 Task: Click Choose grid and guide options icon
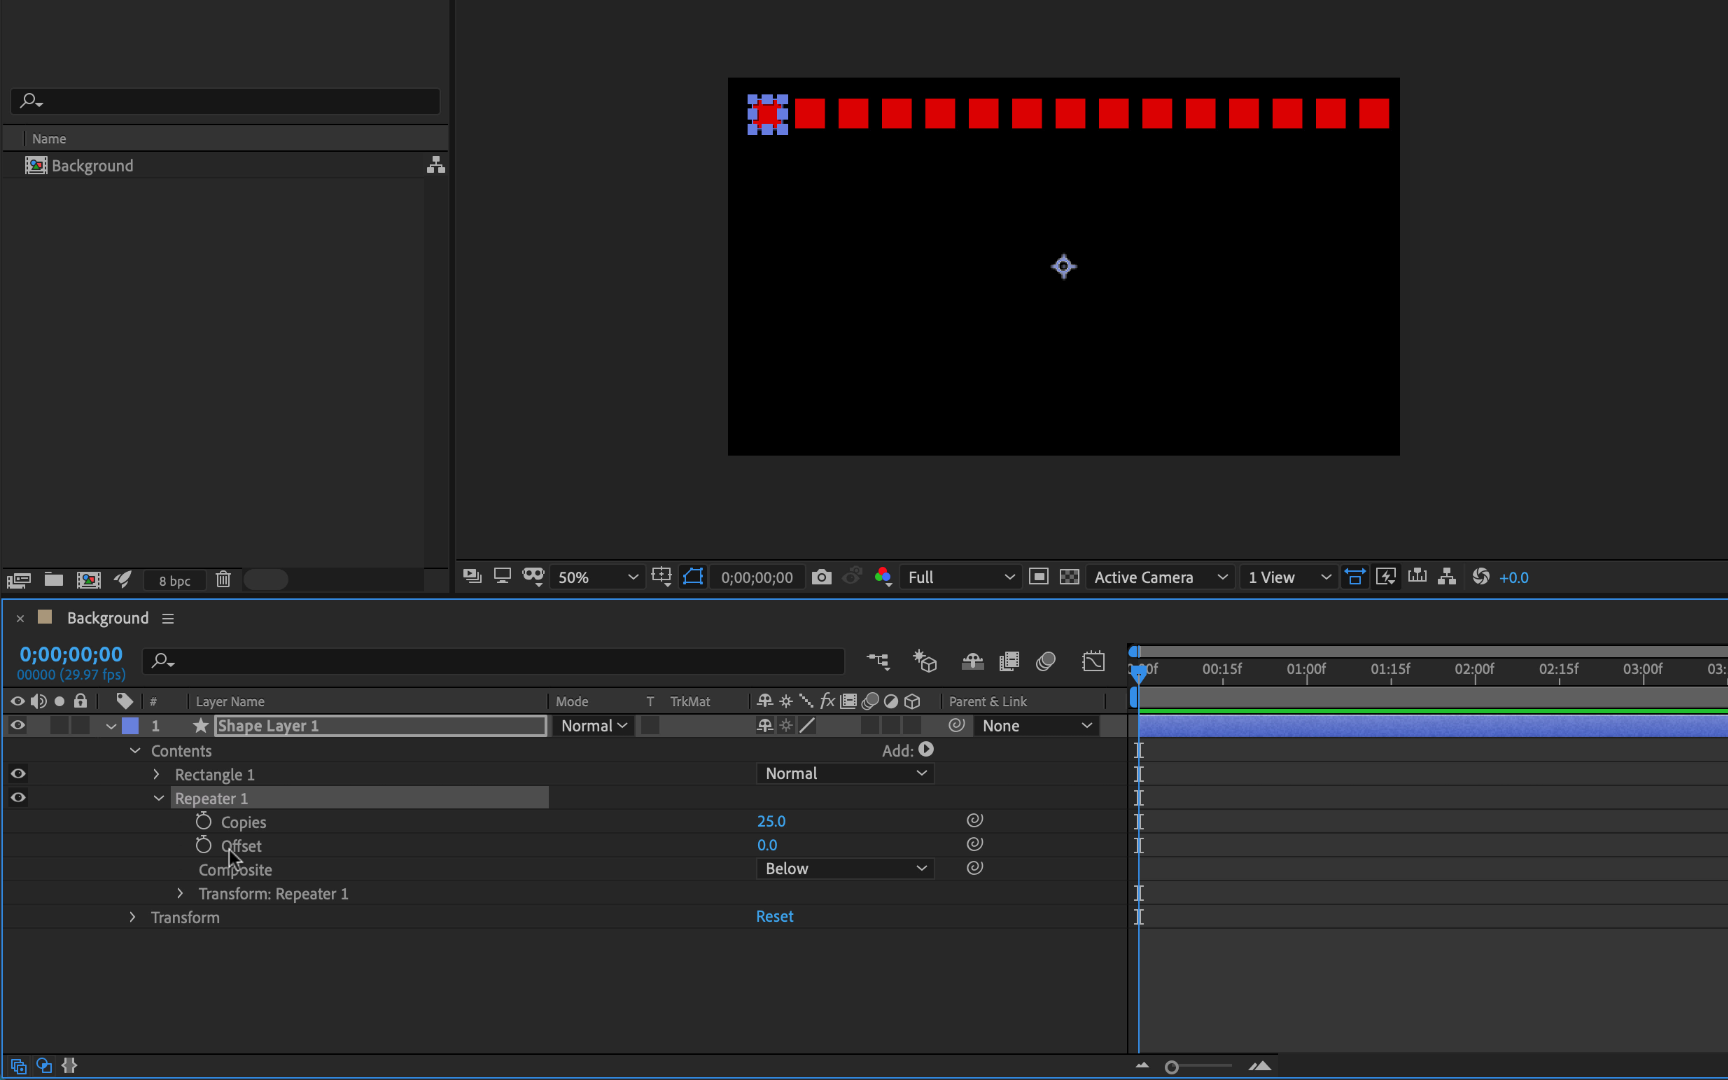[661, 576]
